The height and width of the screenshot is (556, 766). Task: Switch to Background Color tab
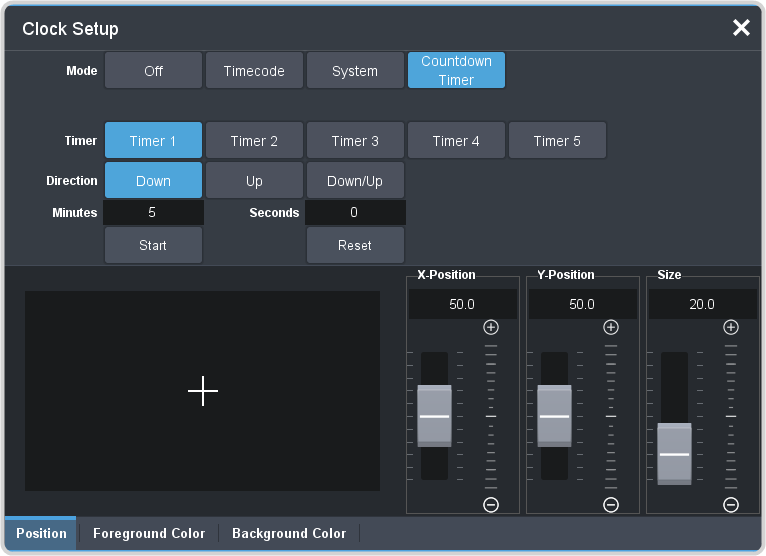coord(289,533)
